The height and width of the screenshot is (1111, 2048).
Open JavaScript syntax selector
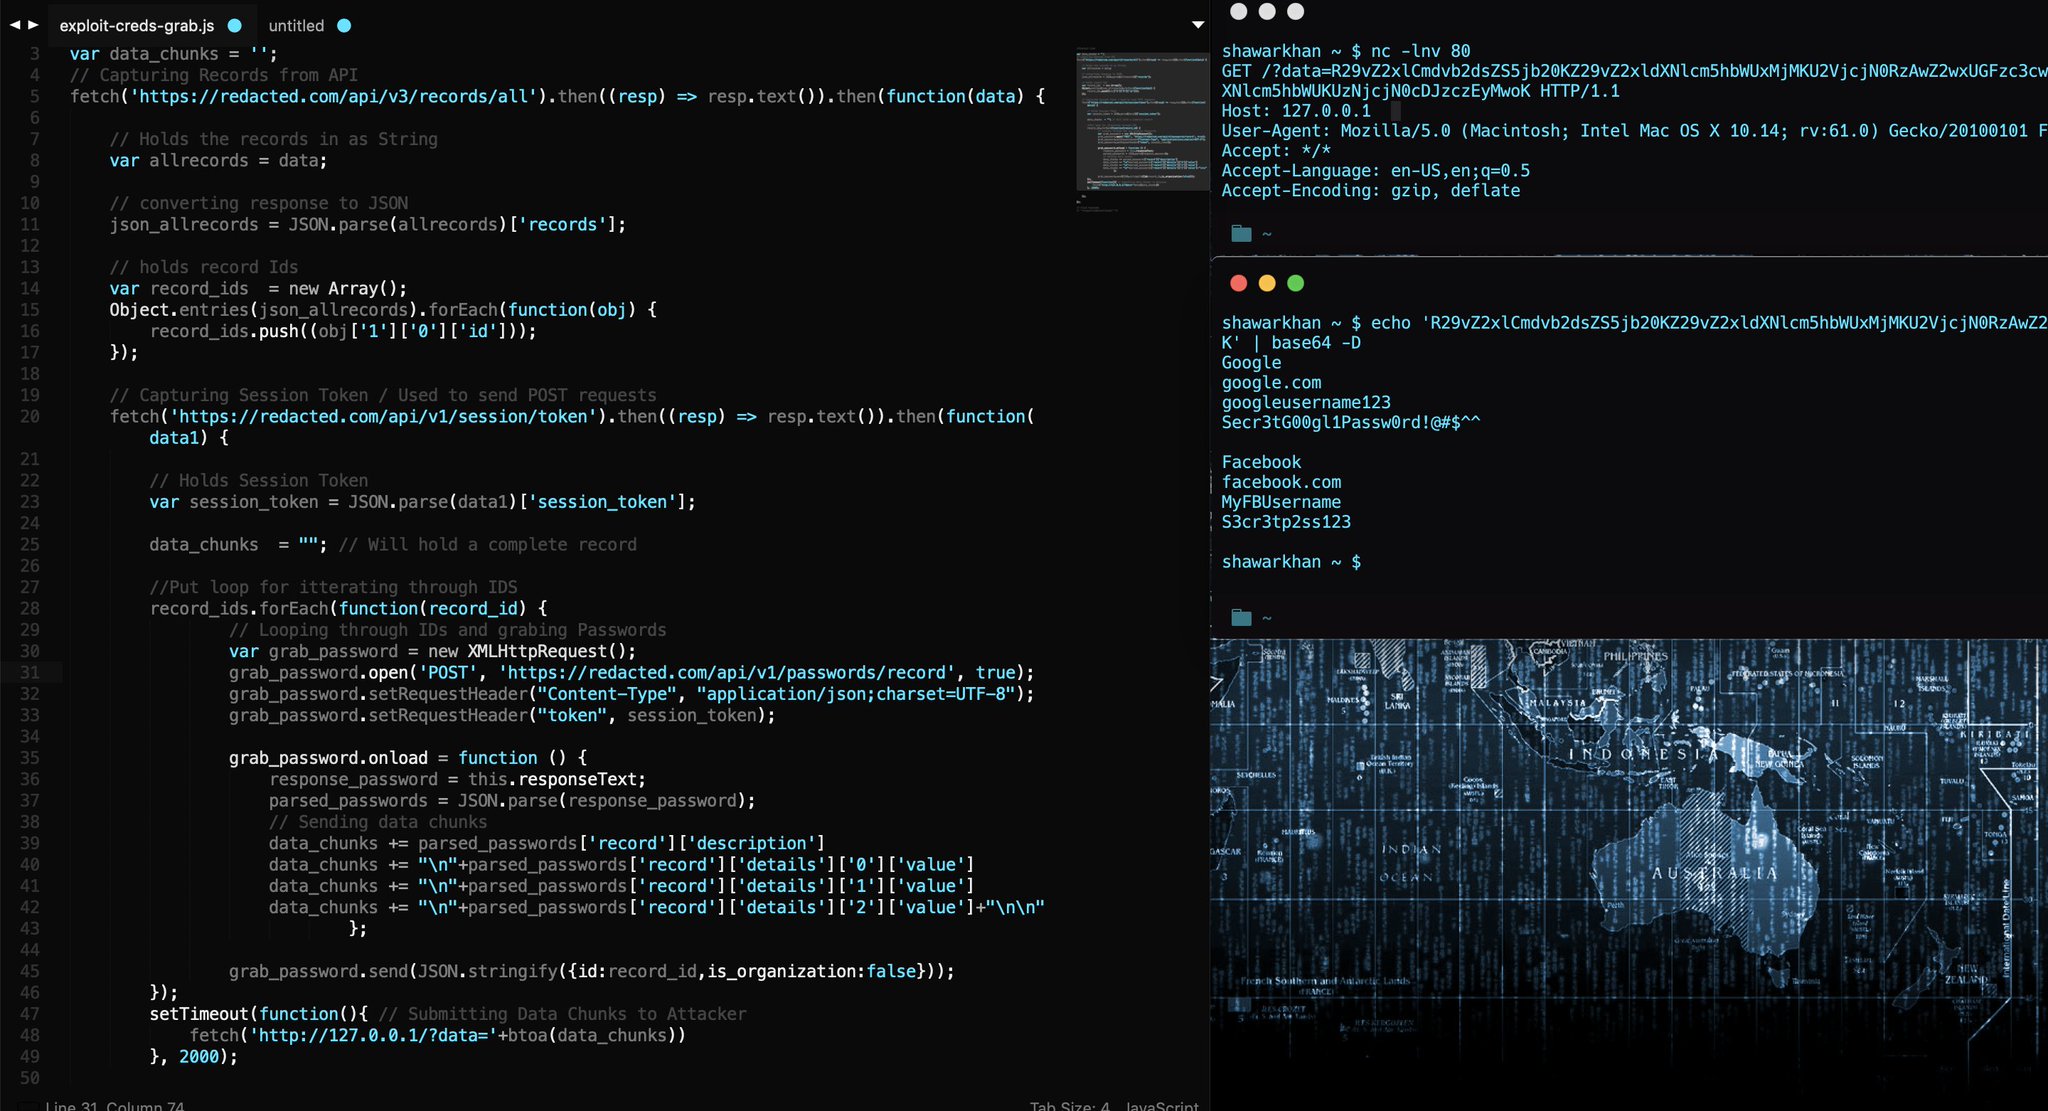[x=1161, y=1106]
